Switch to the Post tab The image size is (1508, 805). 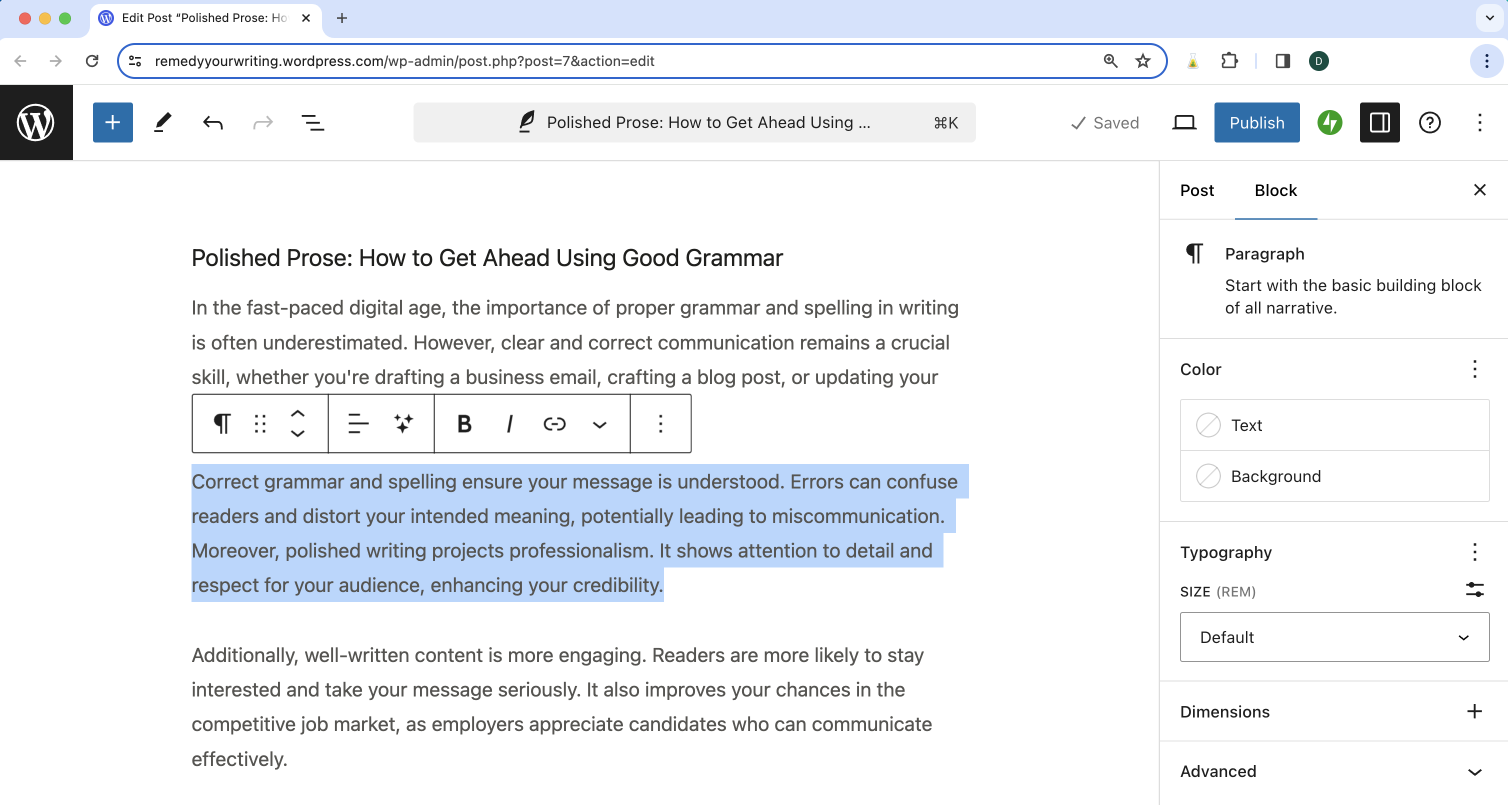[x=1197, y=190]
